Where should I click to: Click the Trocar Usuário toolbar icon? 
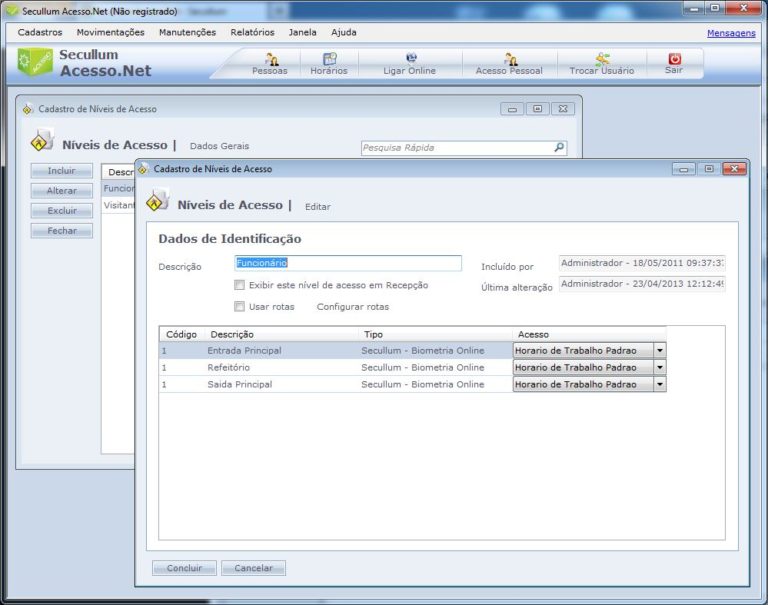click(601, 63)
